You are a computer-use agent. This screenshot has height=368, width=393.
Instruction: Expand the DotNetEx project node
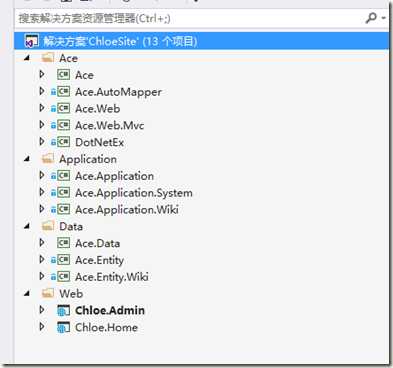click(x=42, y=142)
